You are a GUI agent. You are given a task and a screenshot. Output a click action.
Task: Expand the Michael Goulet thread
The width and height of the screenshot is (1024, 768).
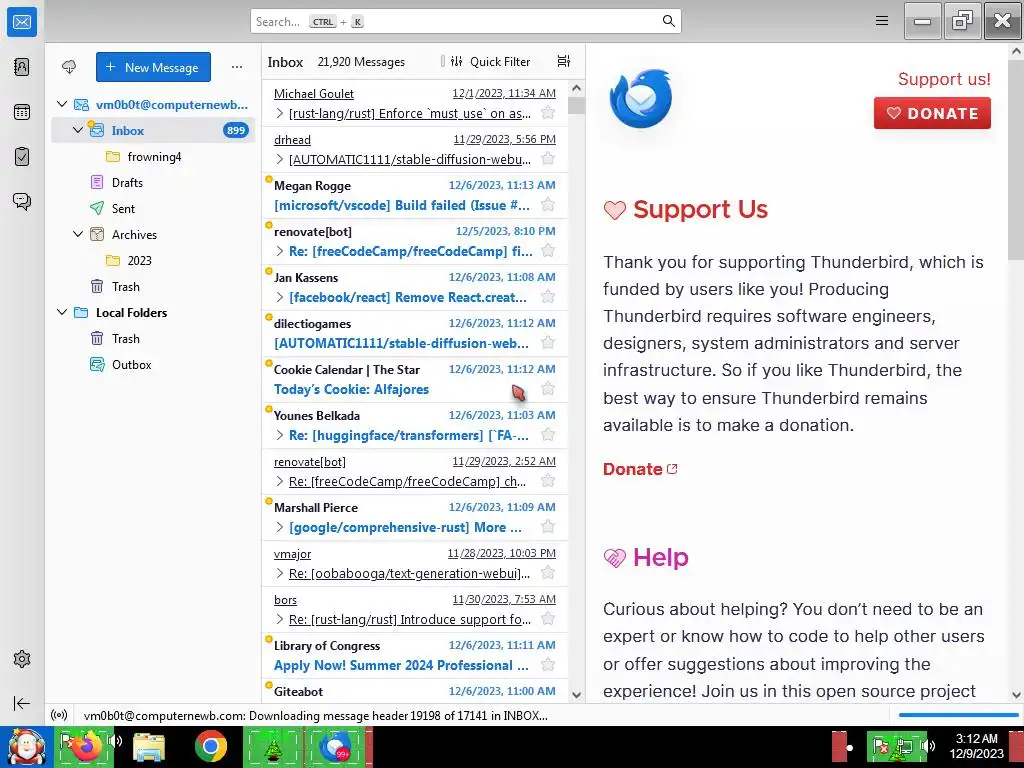click(280, 114)
